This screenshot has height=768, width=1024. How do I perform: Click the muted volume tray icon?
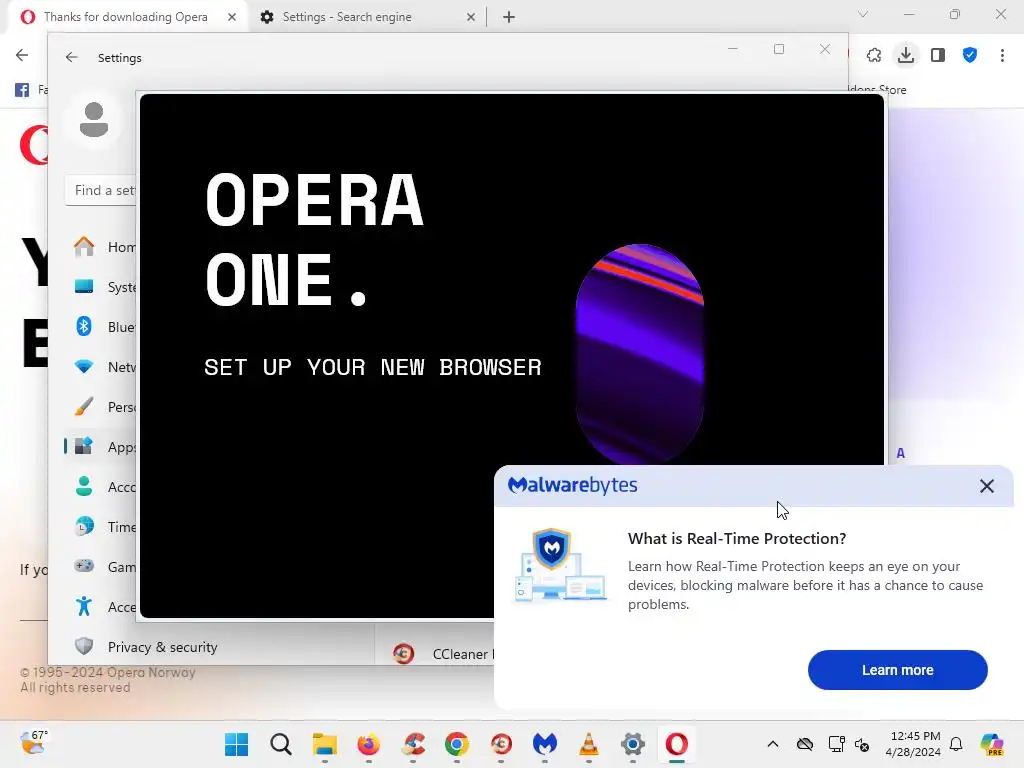pyautogui.click(x=861, y=744)
